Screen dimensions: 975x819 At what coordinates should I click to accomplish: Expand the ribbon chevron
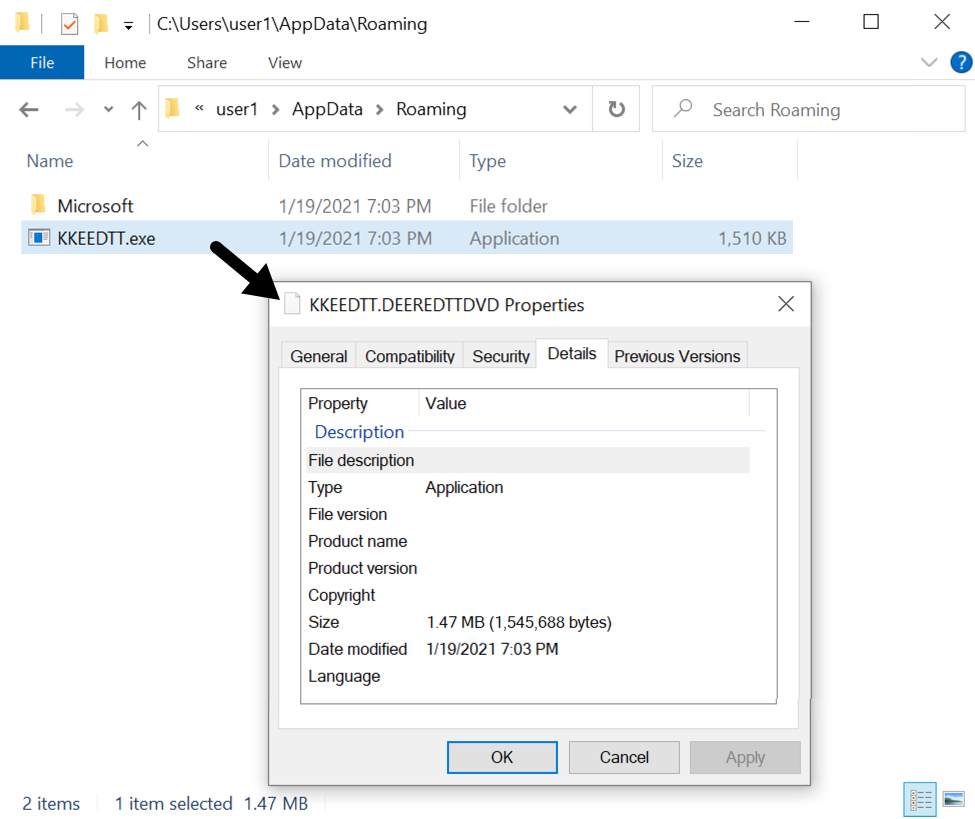[x=928, y=63]
